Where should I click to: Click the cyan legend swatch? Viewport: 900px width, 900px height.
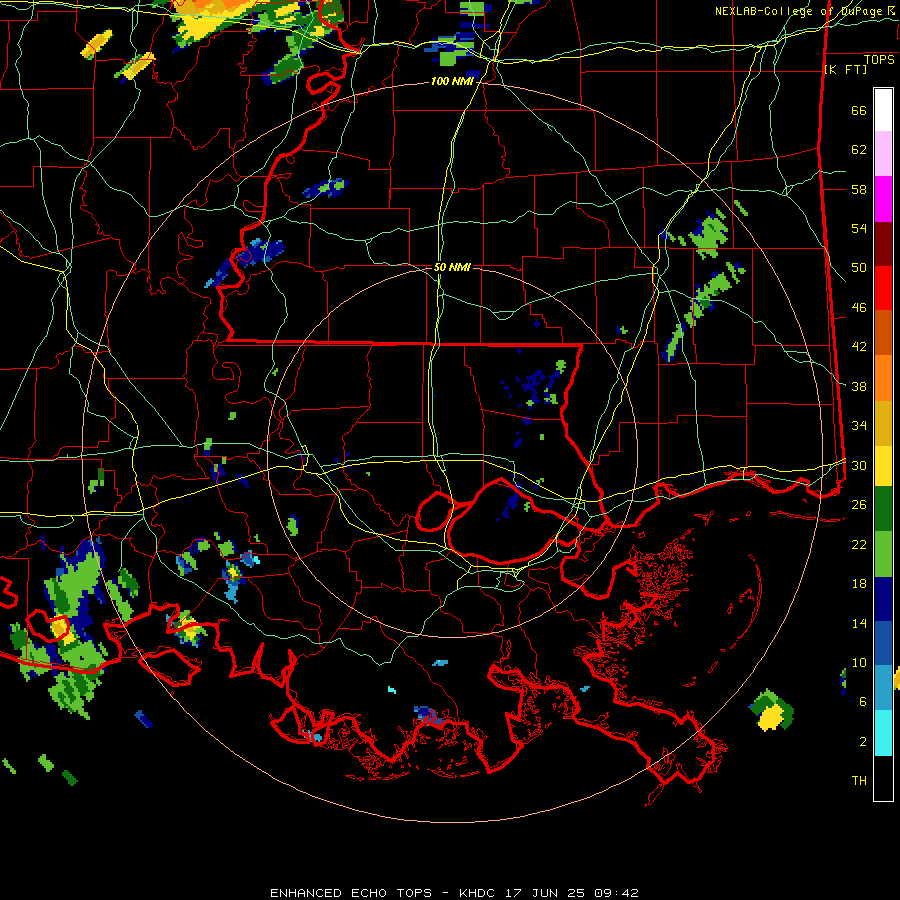coord(883,733)
